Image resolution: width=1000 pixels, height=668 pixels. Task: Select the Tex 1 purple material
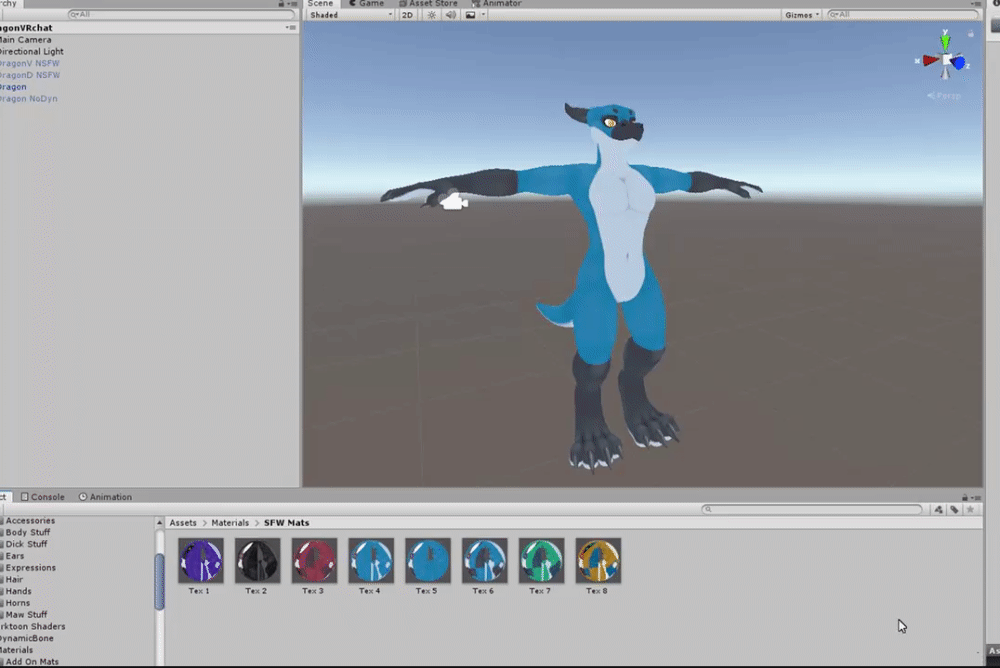click(x=200, y=560)
